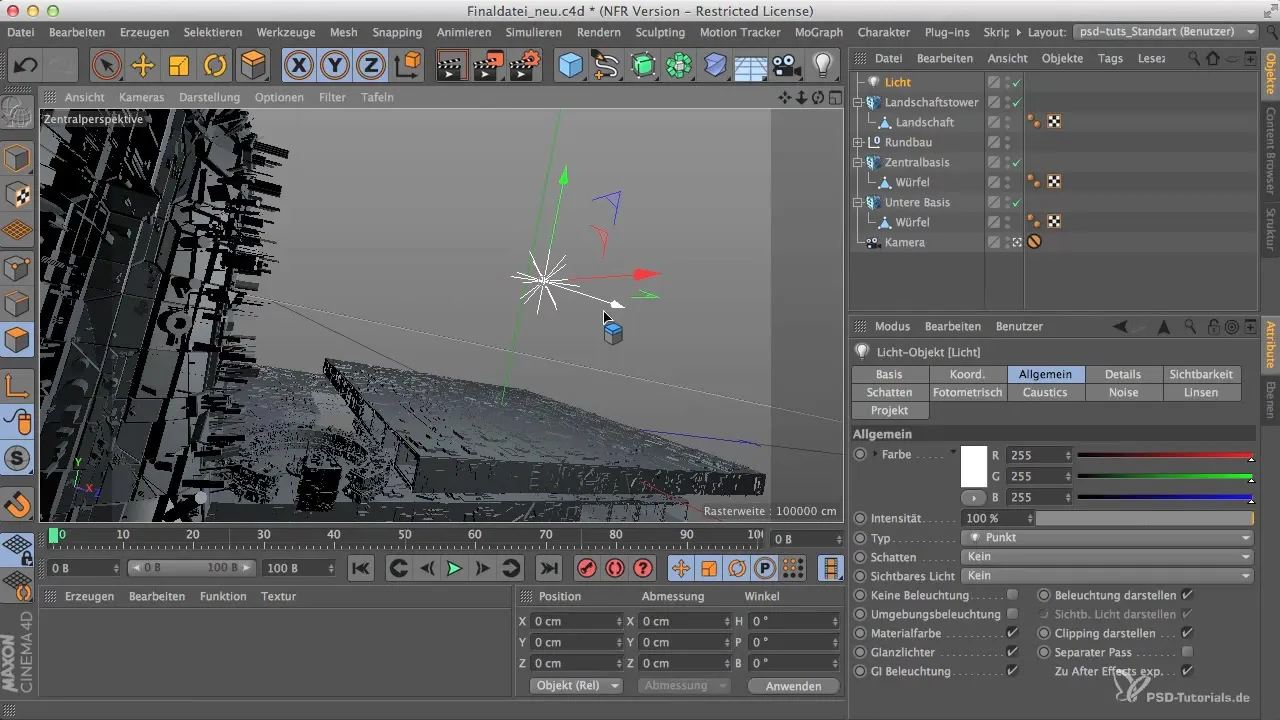Go to end of animation
1280x720 pixels.
(x=549, y=568)
